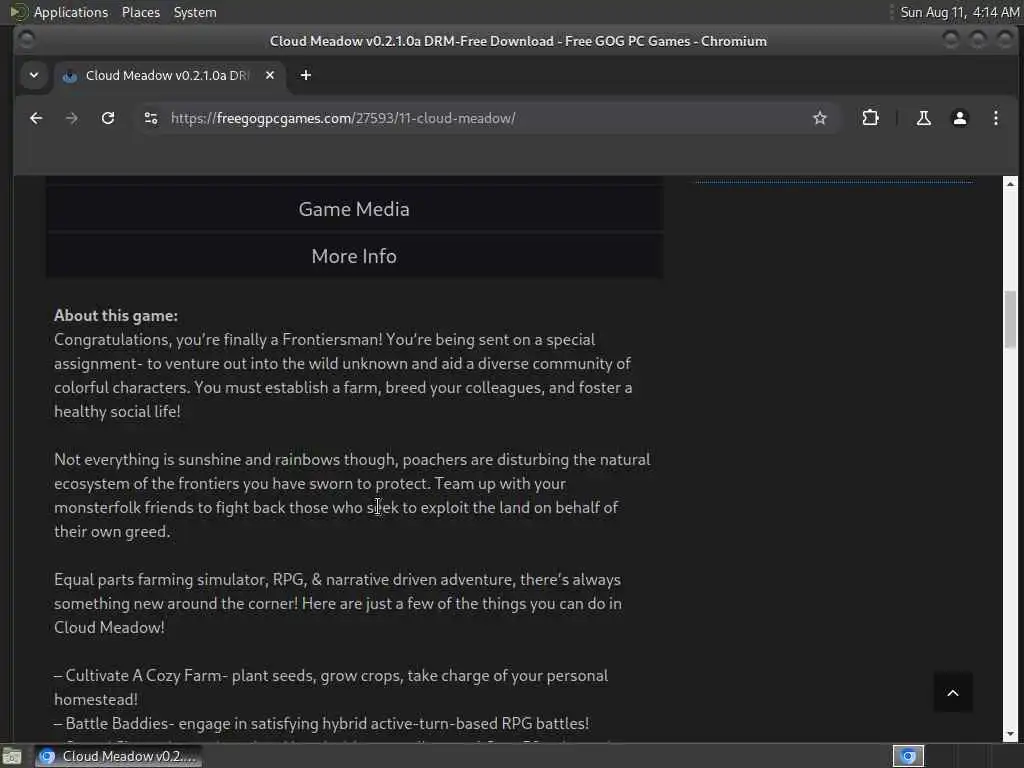1024x768 pixels.
Task: Click the forward navigation arrow
Action: pos(72,118)
